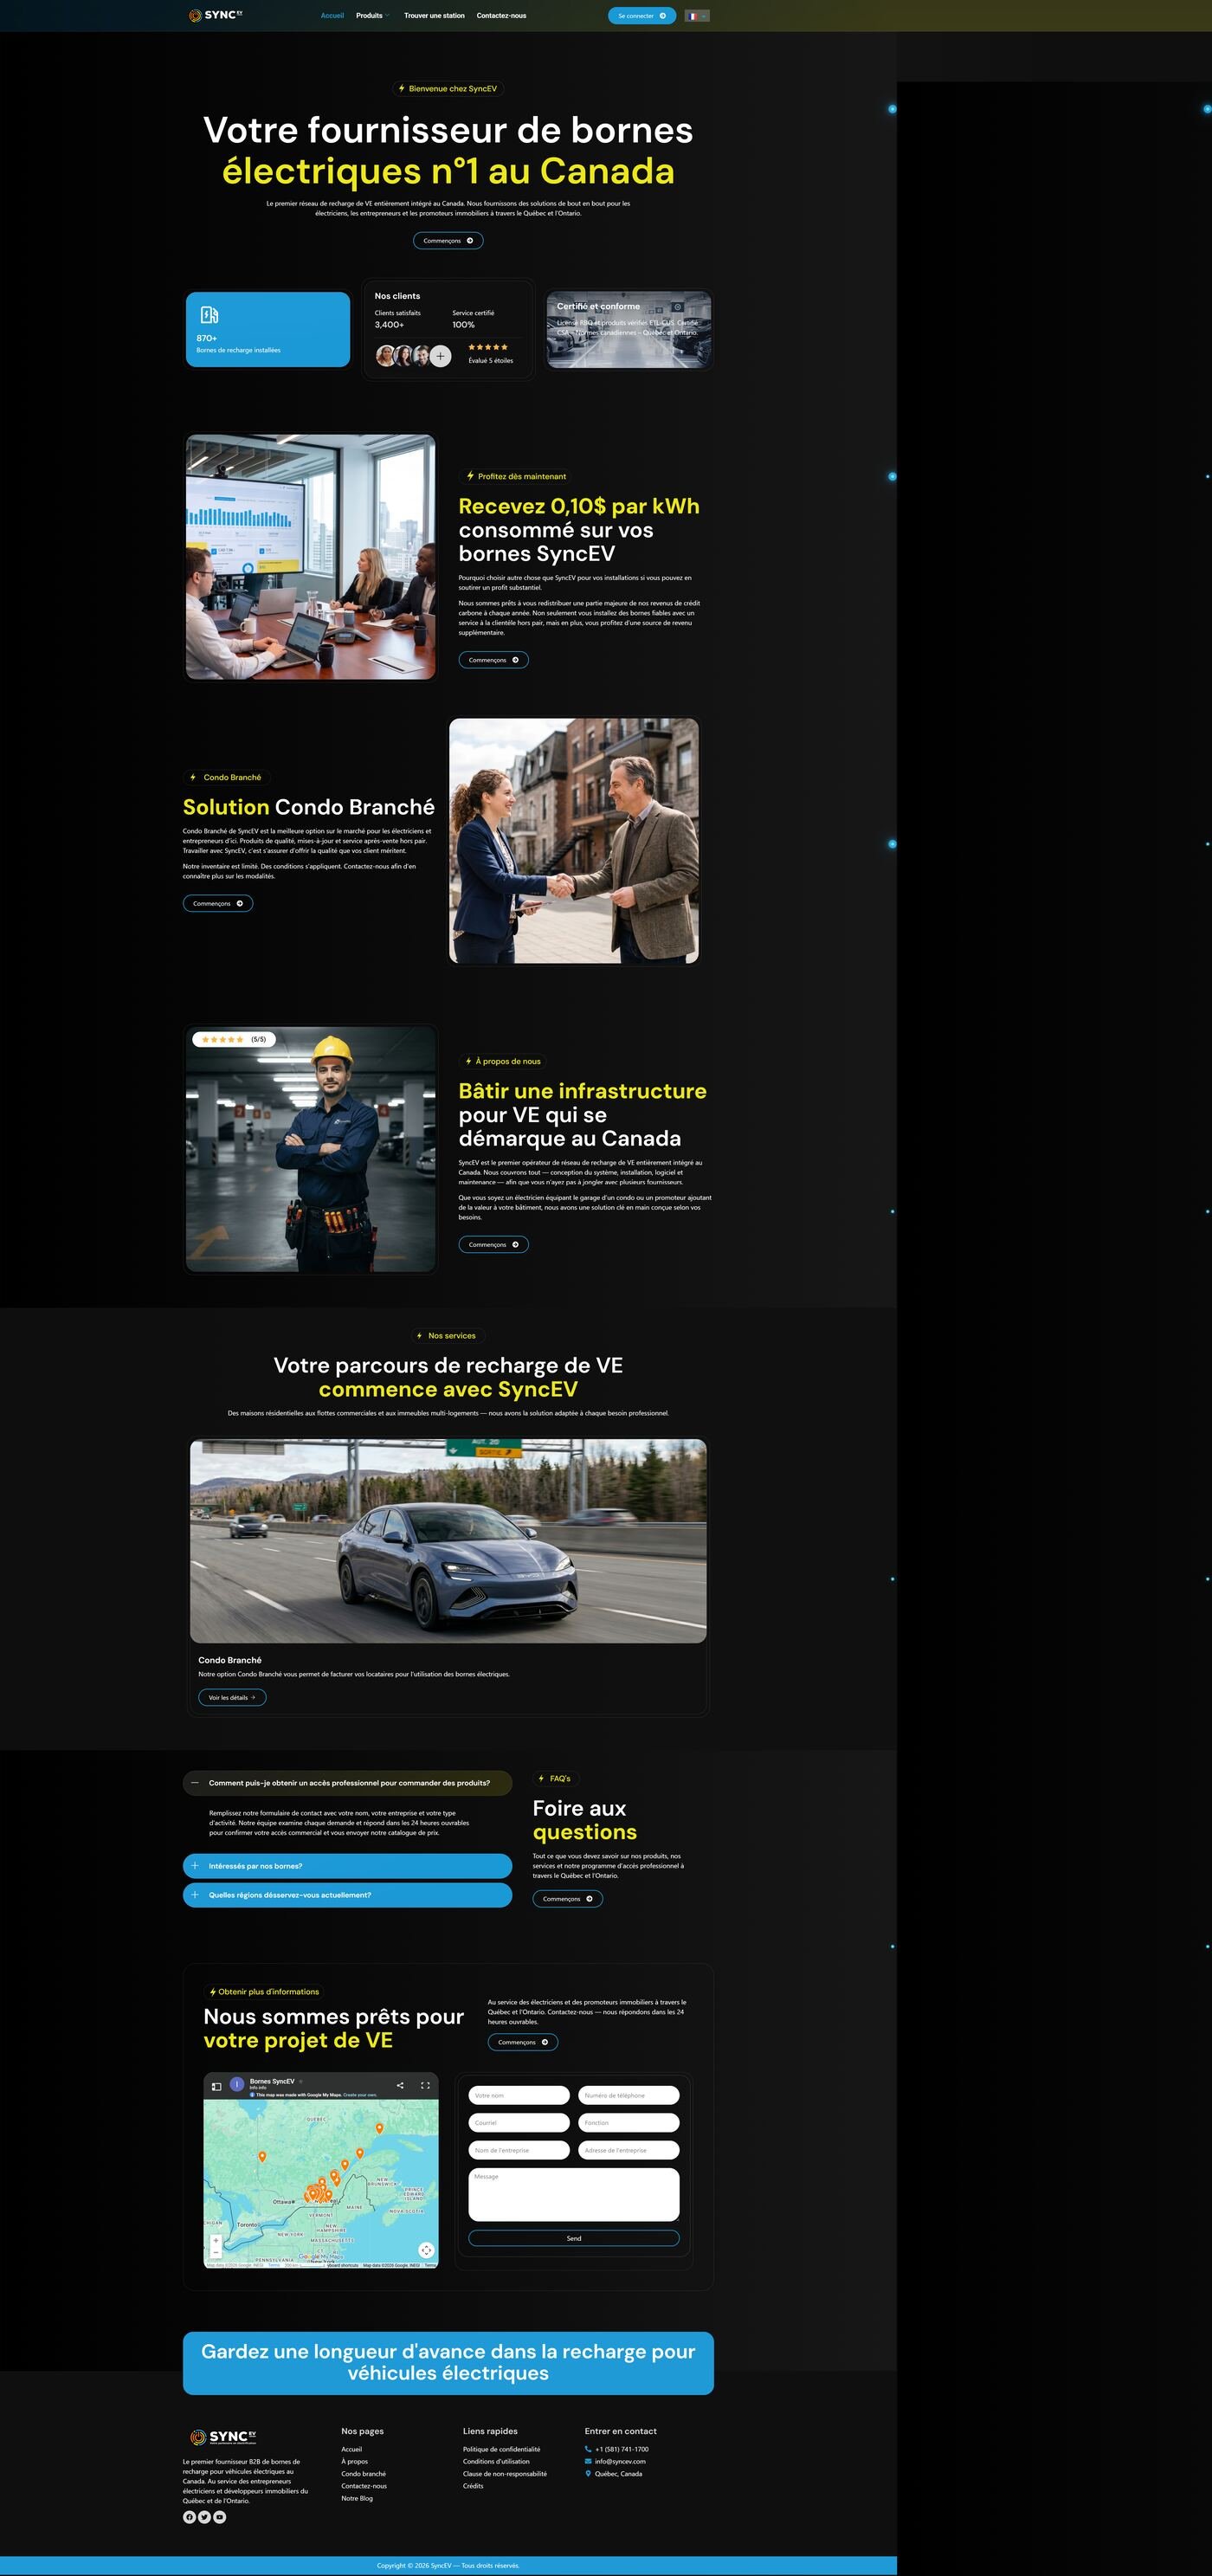Screen dimensions: 1212x2576
Task: Click the five-star rating in Nos clients card
Action: coord(488,347)
